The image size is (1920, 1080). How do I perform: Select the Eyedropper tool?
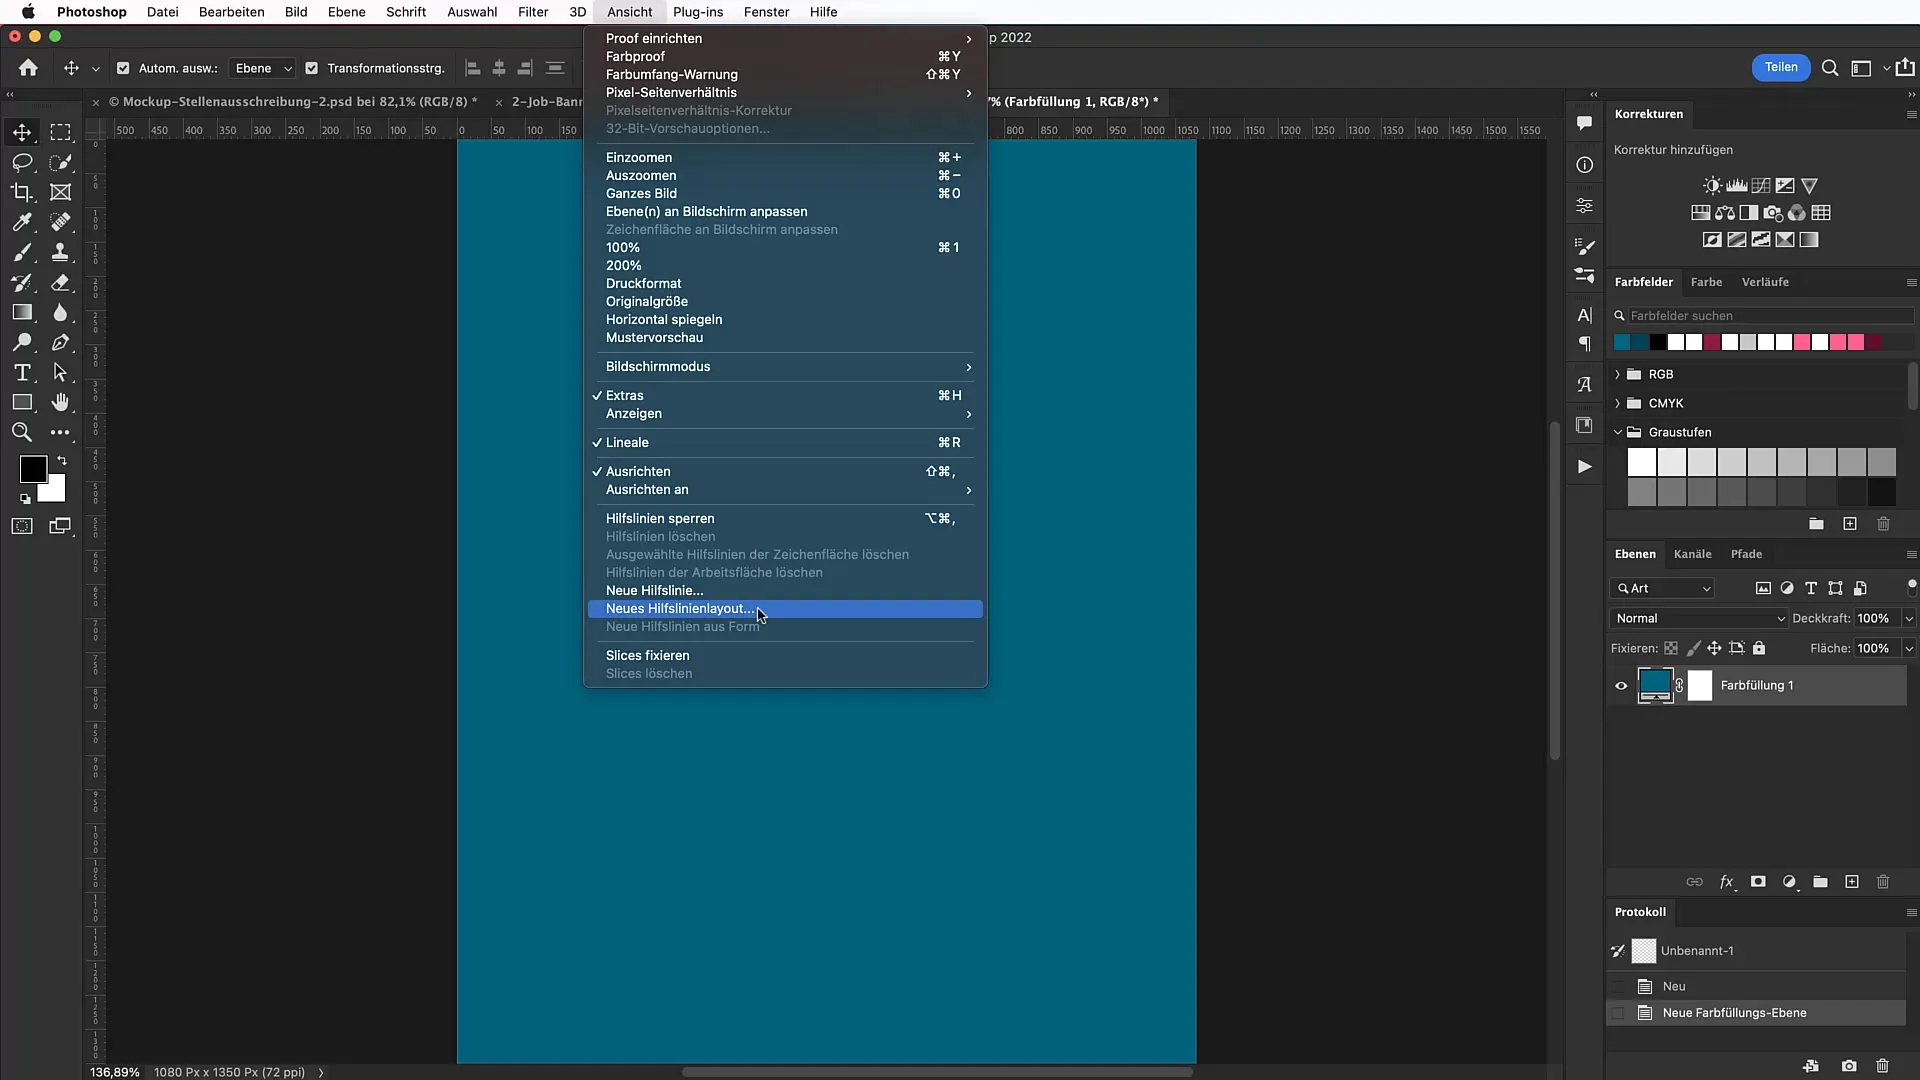22,222
